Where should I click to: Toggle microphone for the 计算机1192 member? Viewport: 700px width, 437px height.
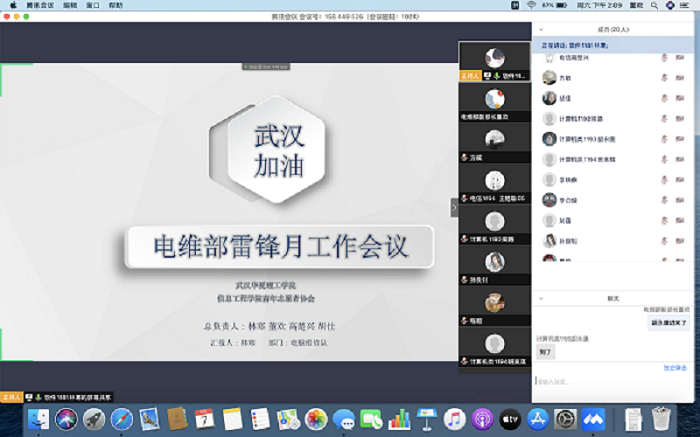[x=664, y=119]
